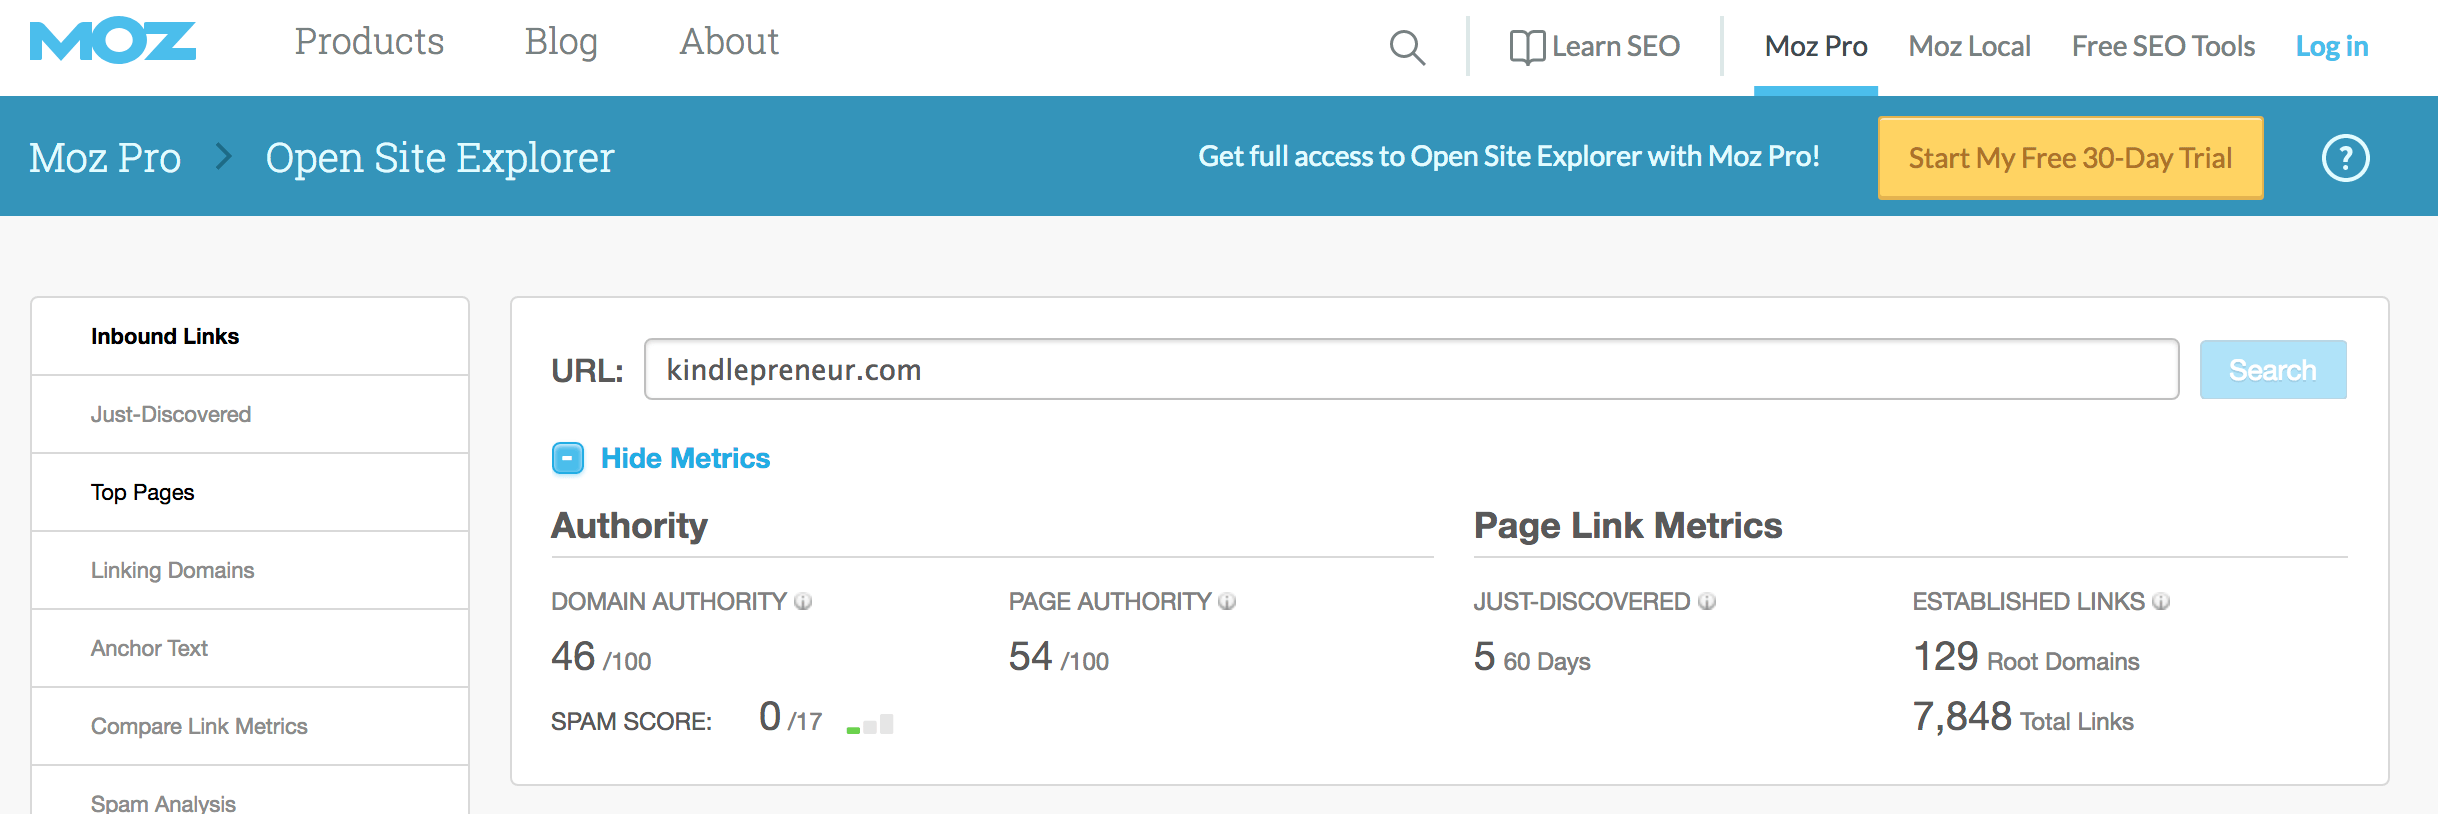Viewport: 2438px width, 814px height.
Task: Click the Open Site Explorer breadcrumb
Action: point(440,157)
